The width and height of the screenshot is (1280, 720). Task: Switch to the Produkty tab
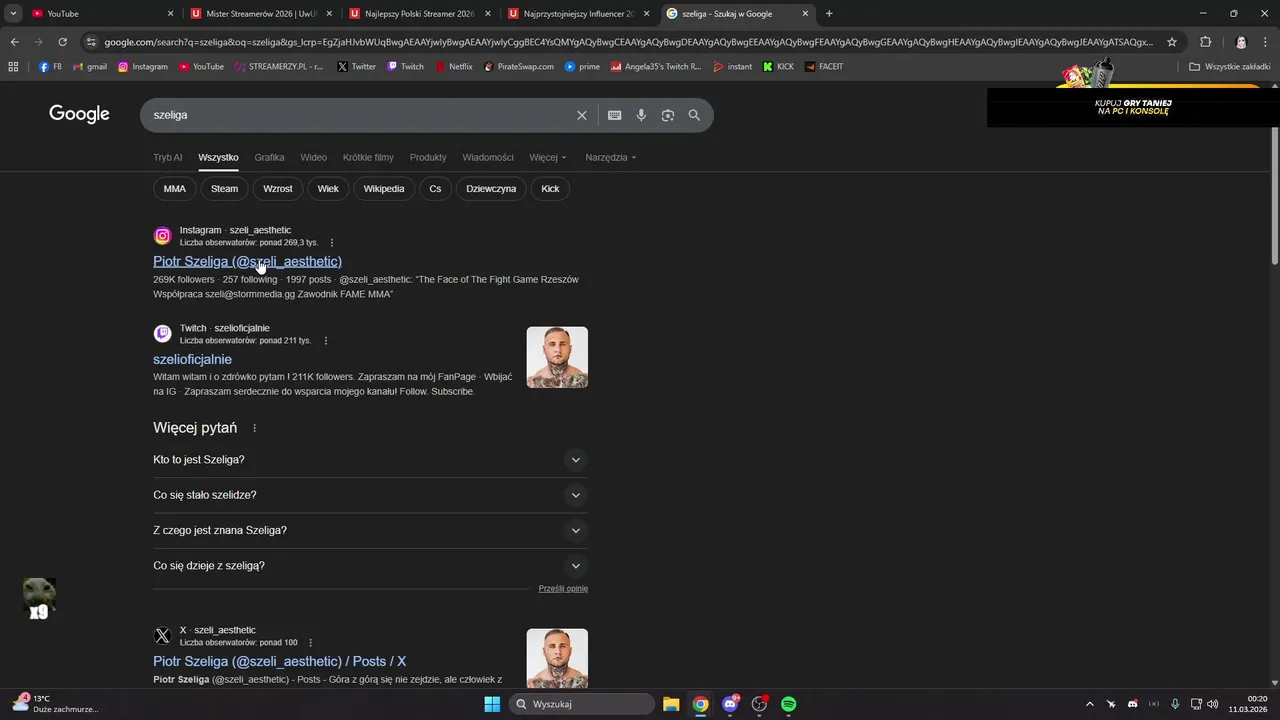pyautogui.click(x=428, y=157)
